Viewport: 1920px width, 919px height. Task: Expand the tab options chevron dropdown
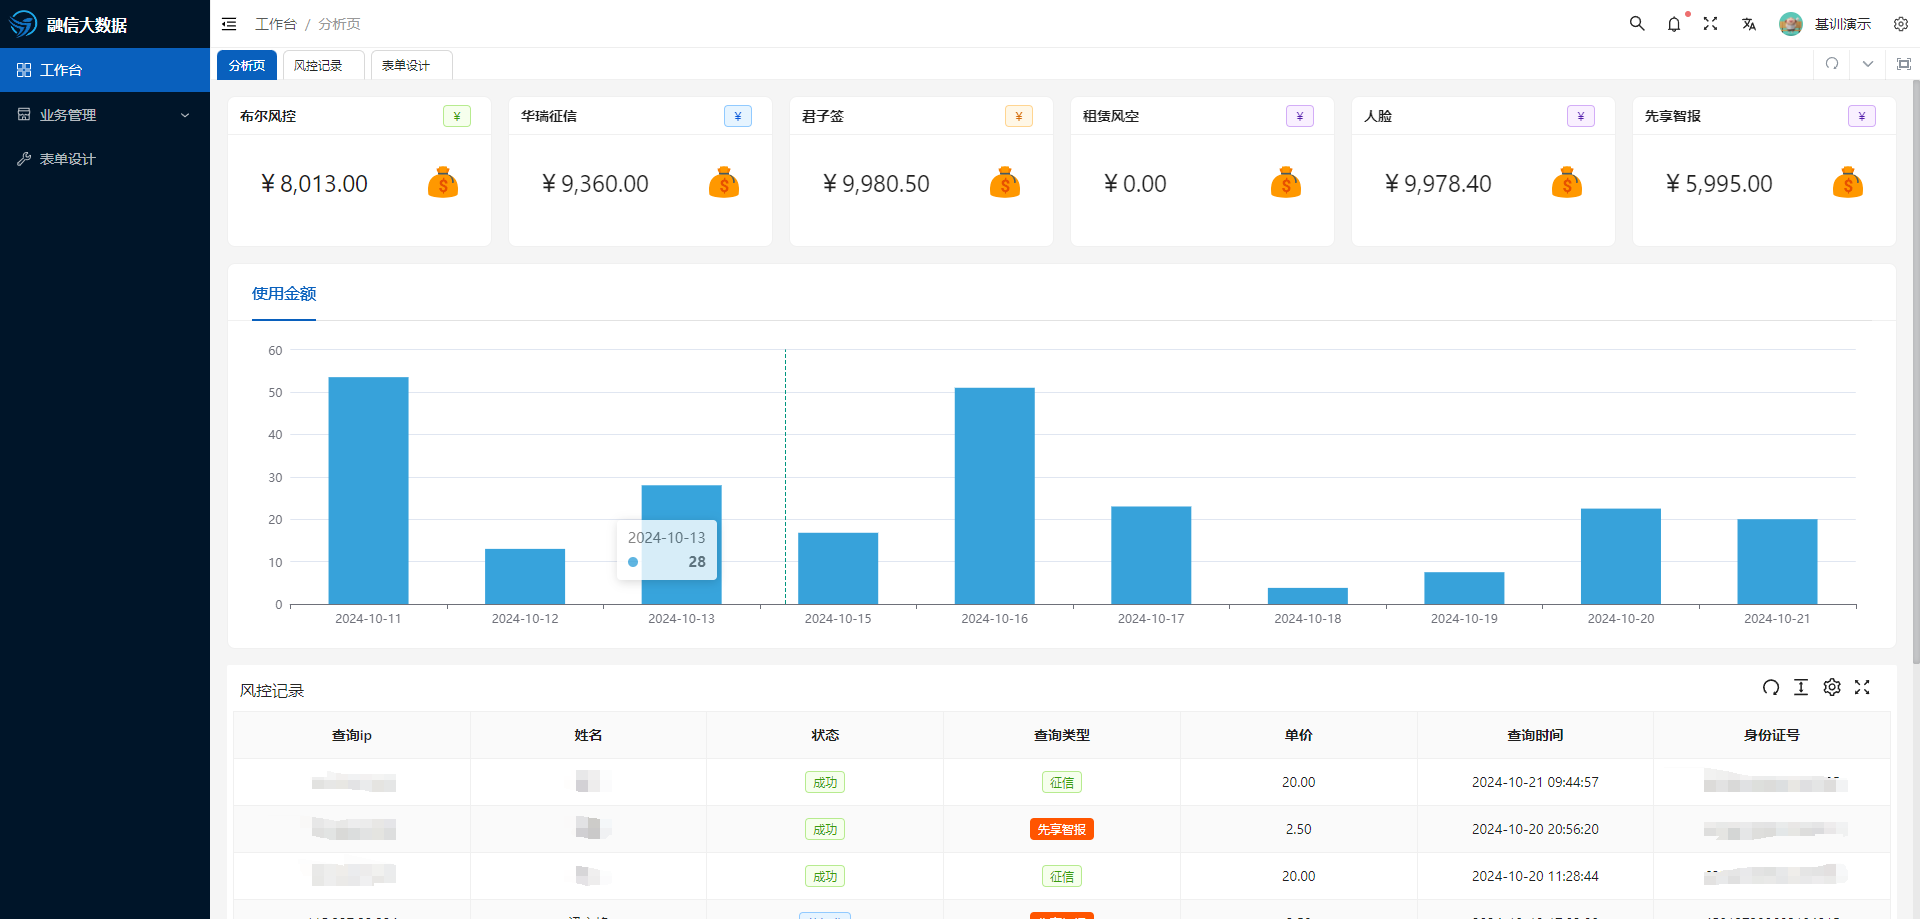[1868, 64]
